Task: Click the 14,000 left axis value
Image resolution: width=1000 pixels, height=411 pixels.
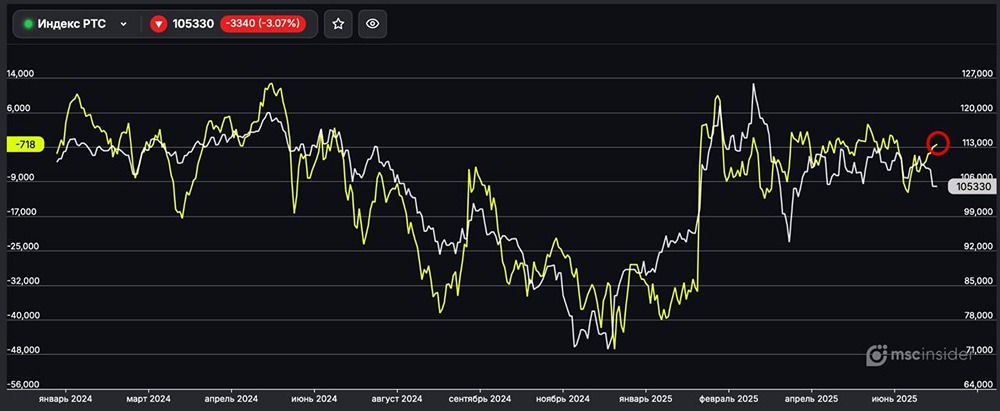Action: (21, 74)
